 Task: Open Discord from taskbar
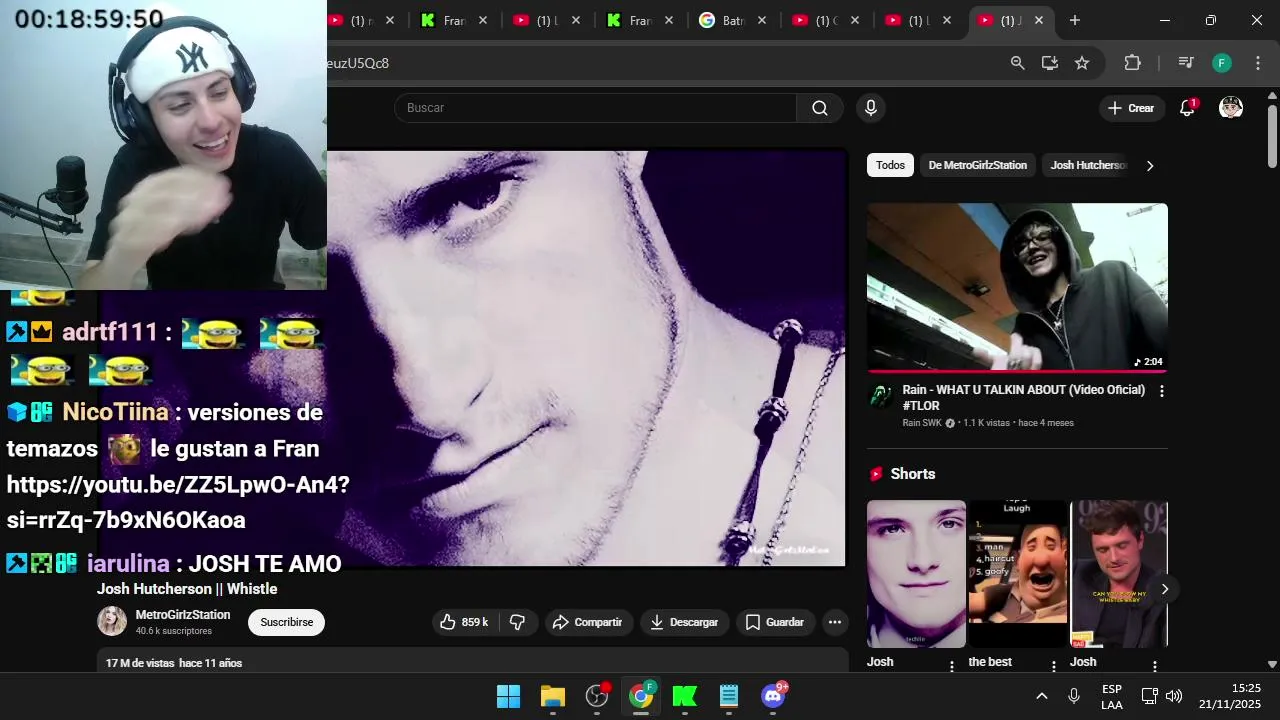pos(773,696)
